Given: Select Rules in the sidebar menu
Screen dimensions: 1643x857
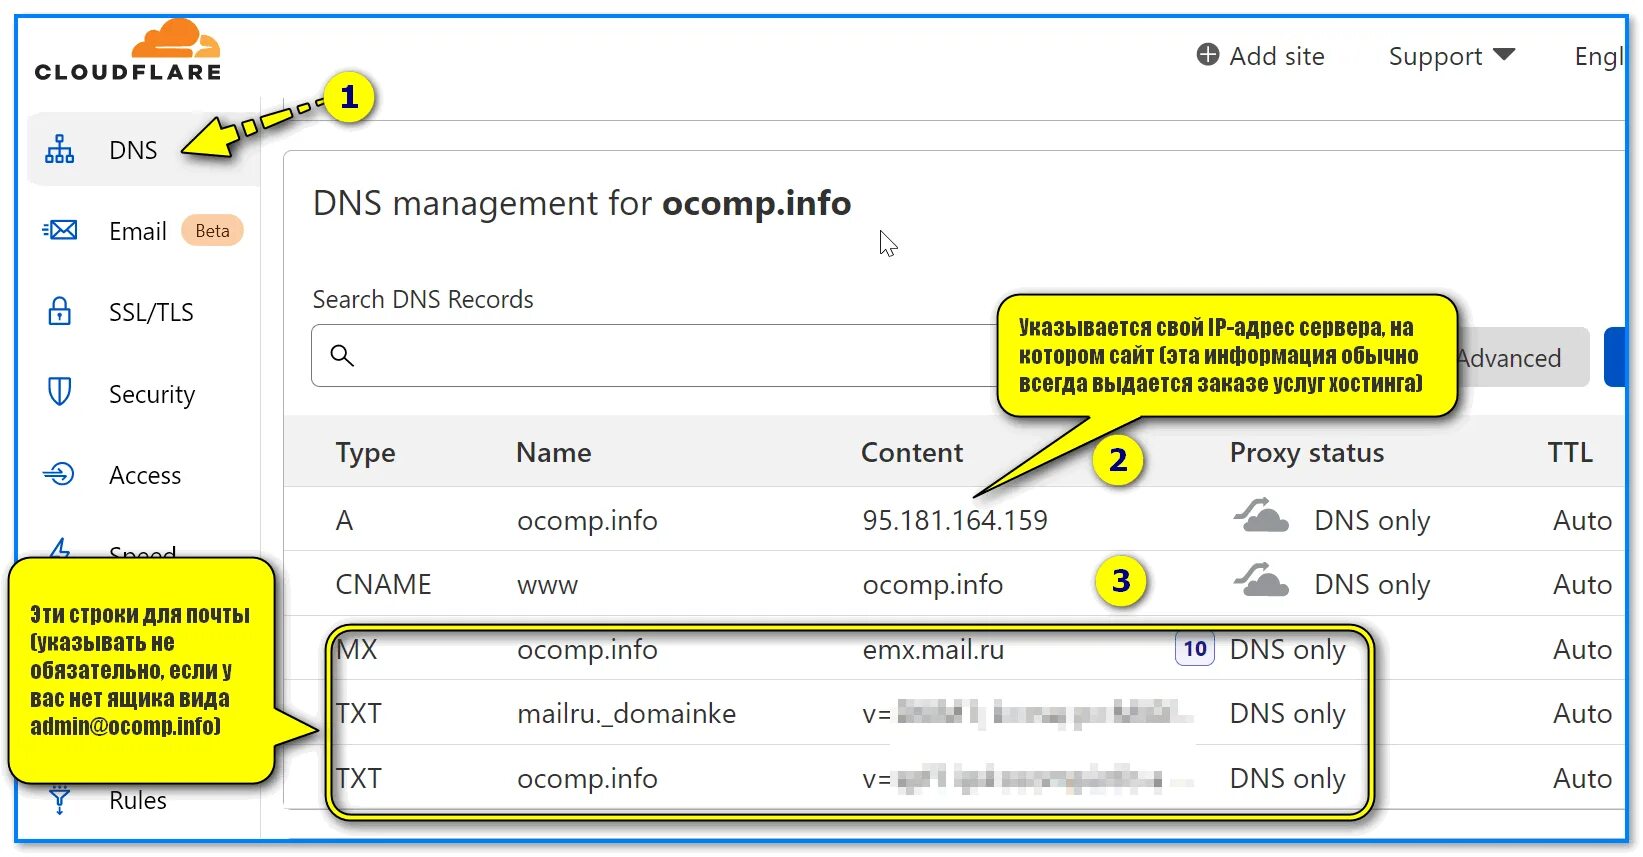Looking at the screenshot, I should coord(138,800).
